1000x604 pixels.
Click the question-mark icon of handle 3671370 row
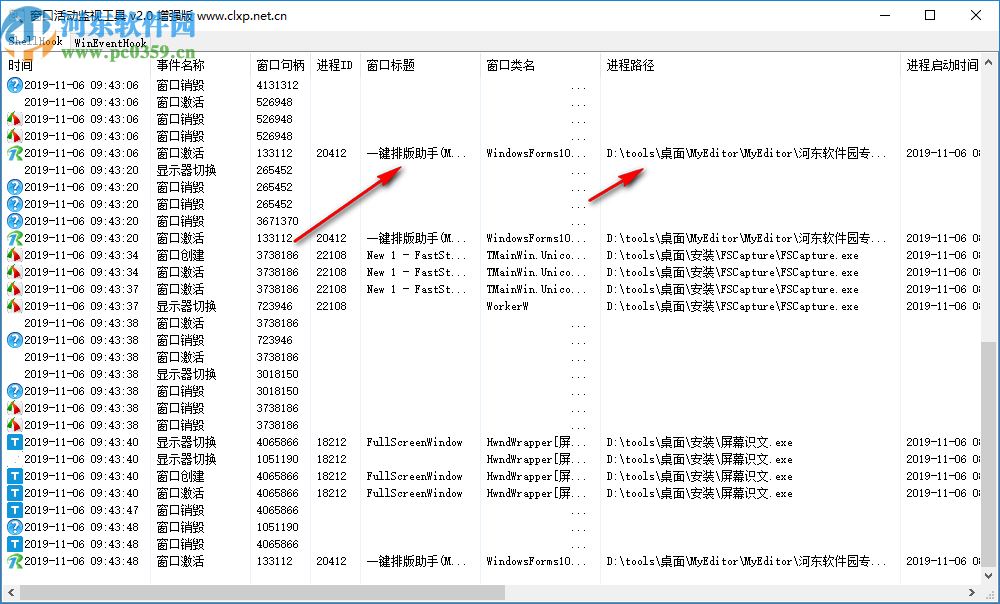(x=14, y=221)
